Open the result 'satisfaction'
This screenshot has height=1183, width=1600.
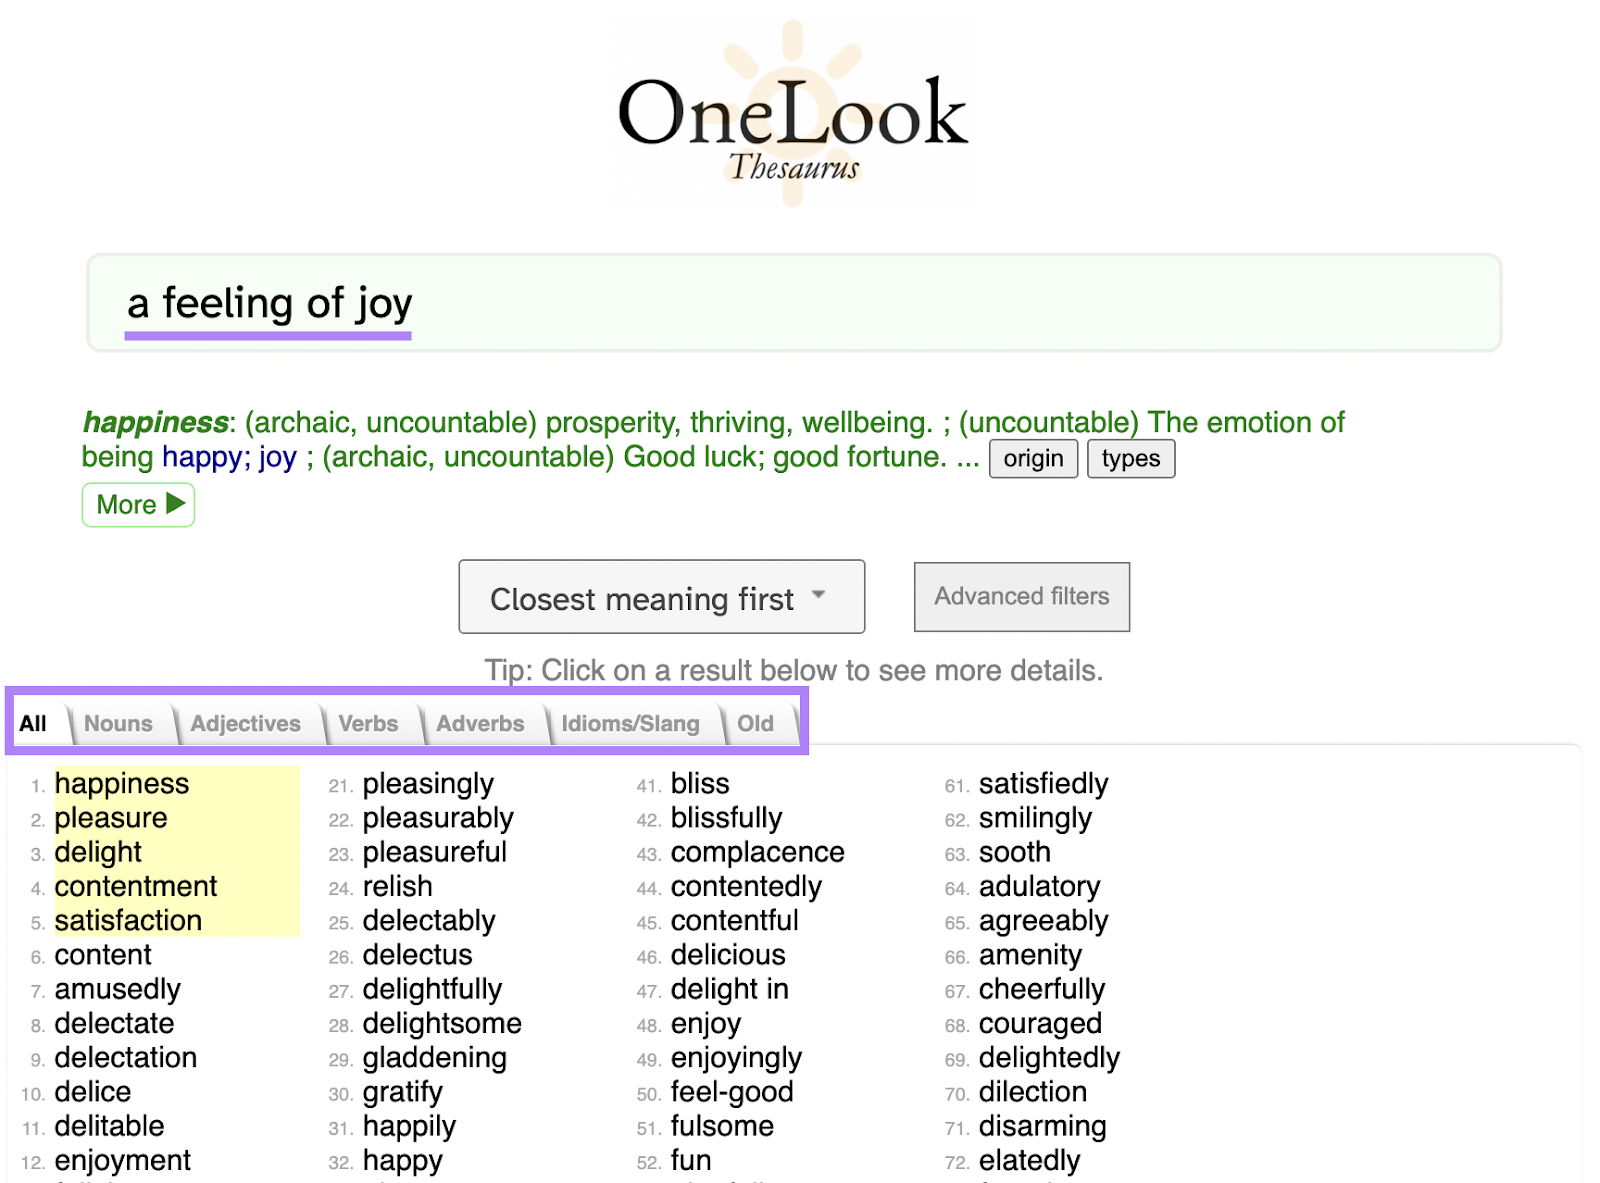pyautogui.click(x=128, y=920)
